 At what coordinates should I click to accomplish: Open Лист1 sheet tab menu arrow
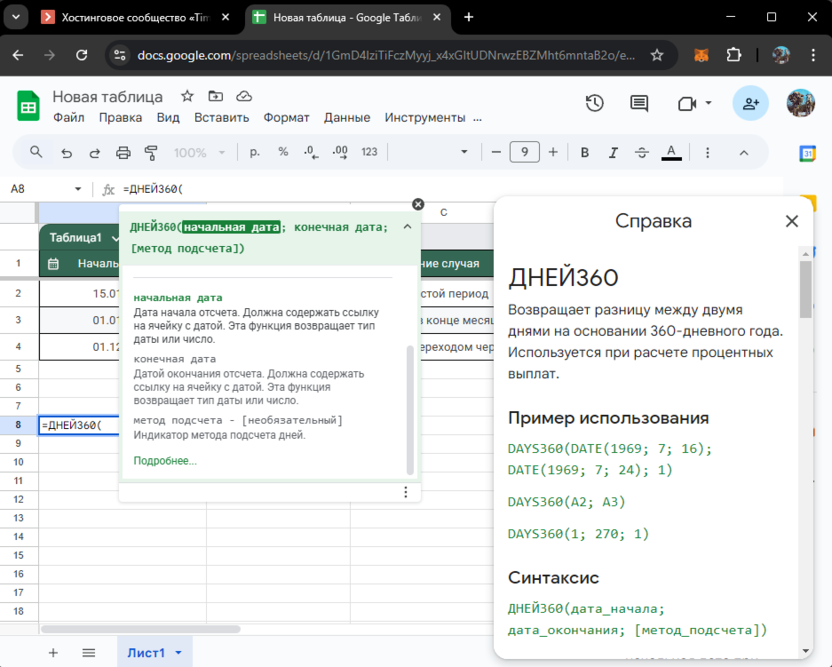point(178,653)
